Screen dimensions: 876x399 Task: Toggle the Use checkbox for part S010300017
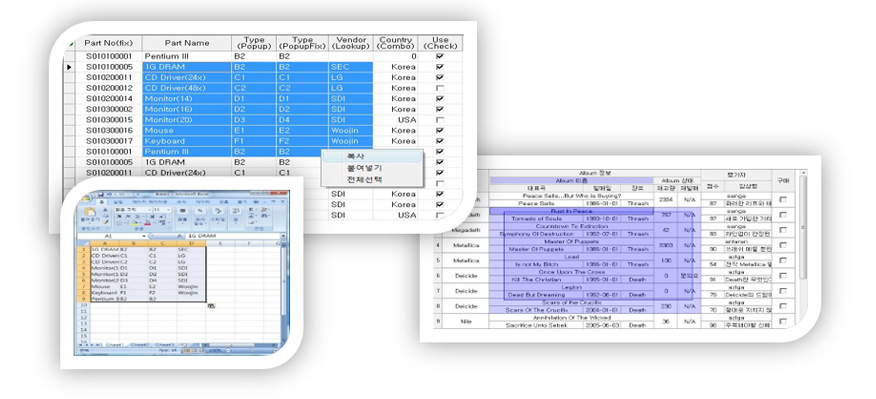[x=440, y=141]
